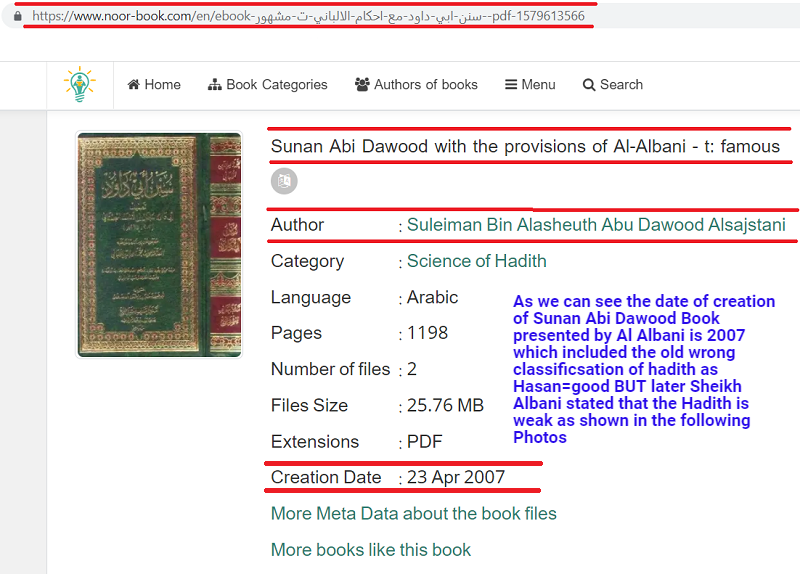Click the hamburger Menu icon
Screen dimensions: 800x574
(511, 85)
